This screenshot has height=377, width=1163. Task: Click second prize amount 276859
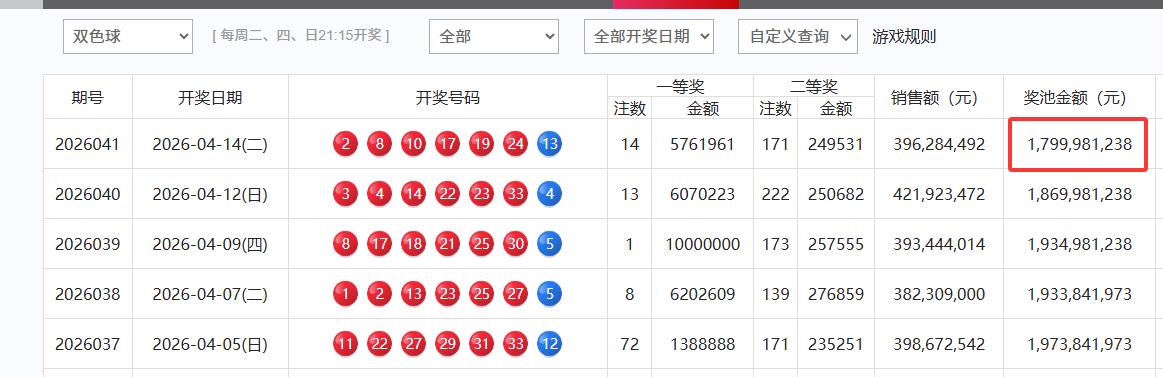point(836,295)
